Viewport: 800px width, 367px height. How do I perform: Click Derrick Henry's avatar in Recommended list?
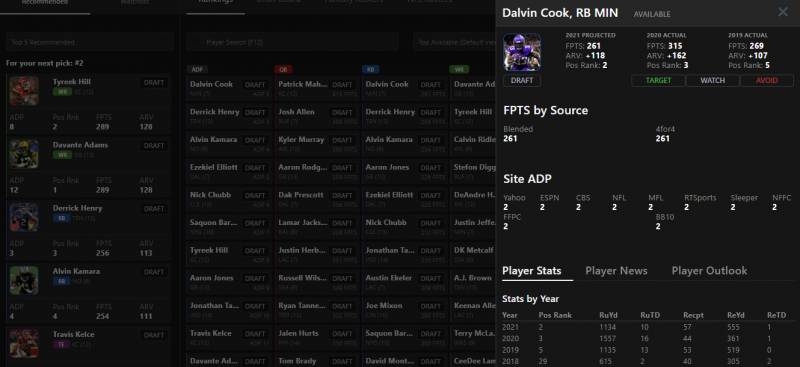coord(24,217)
